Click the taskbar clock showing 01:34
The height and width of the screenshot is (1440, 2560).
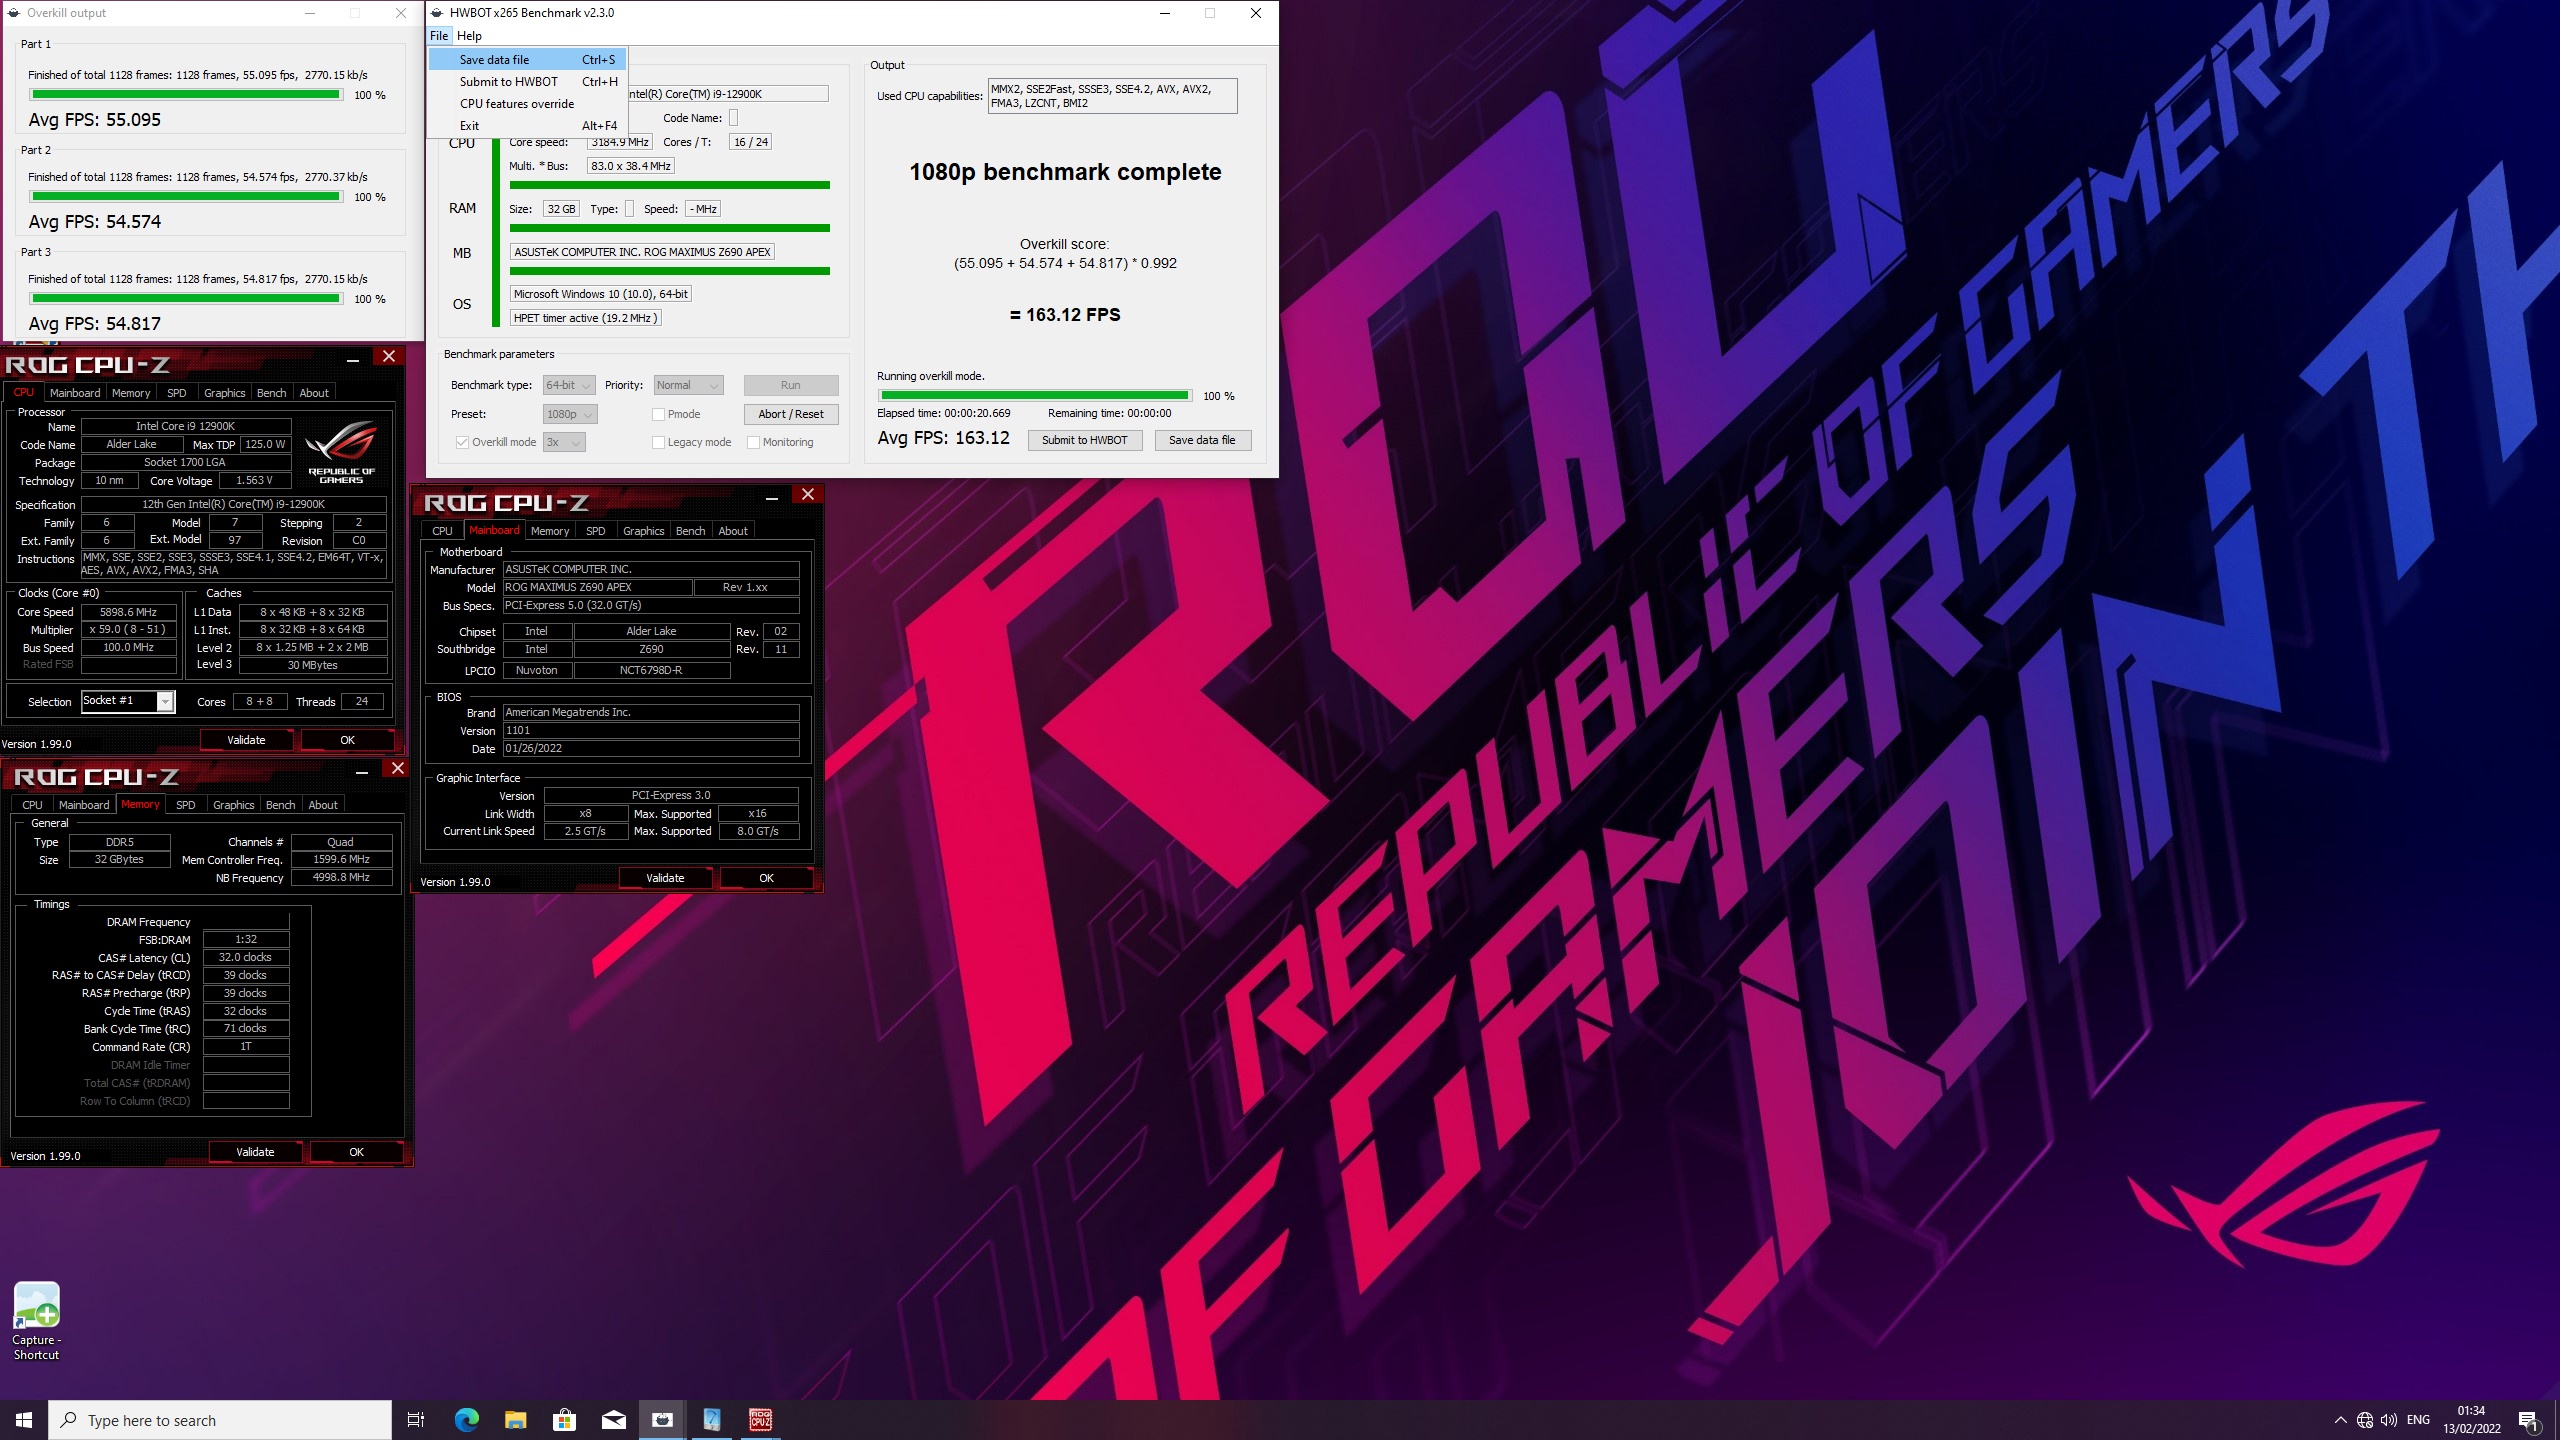coord(2472,1420)
